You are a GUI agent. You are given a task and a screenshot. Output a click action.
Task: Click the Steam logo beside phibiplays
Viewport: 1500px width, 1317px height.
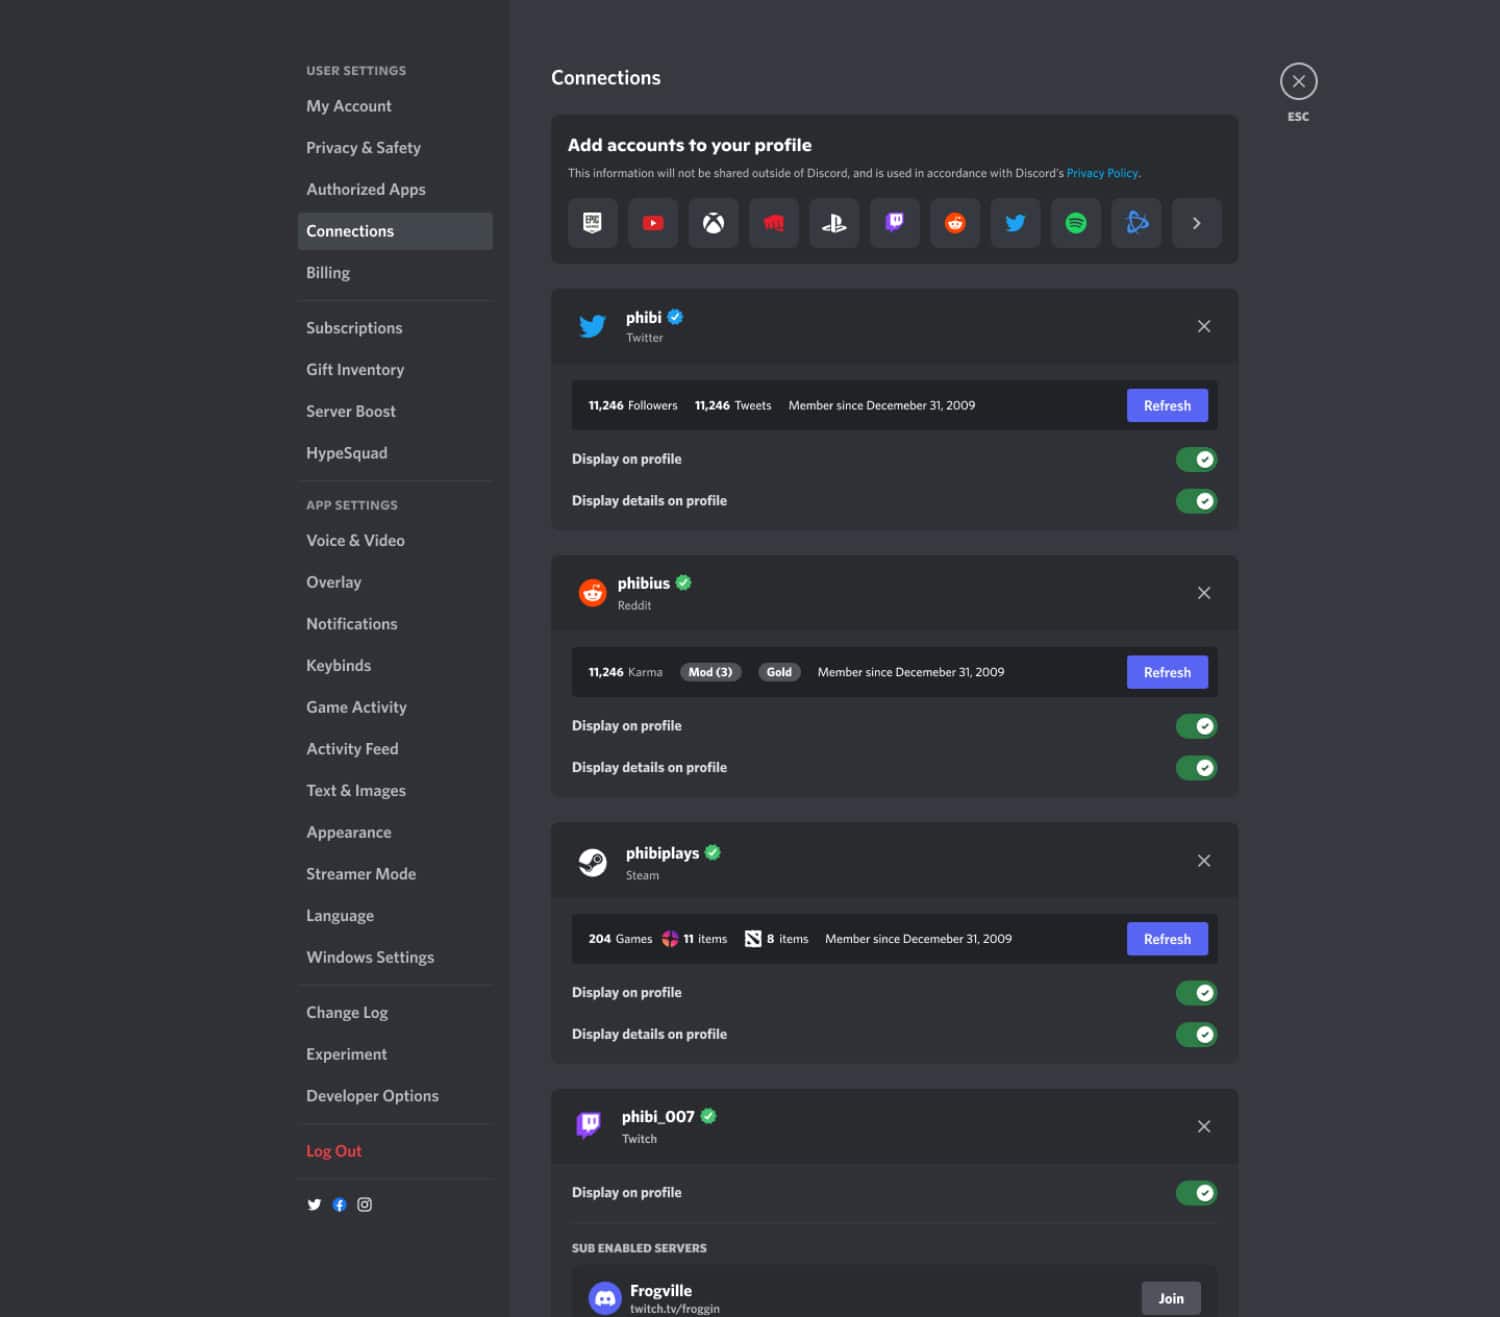click(592, 861)
